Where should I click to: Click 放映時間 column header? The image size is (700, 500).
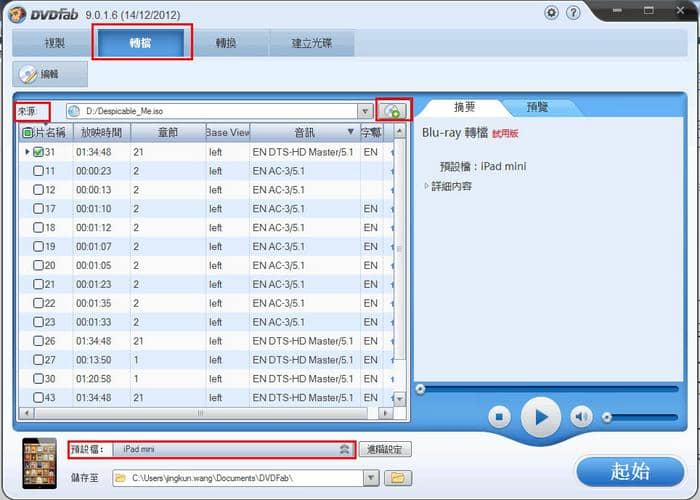click(101, 133)
